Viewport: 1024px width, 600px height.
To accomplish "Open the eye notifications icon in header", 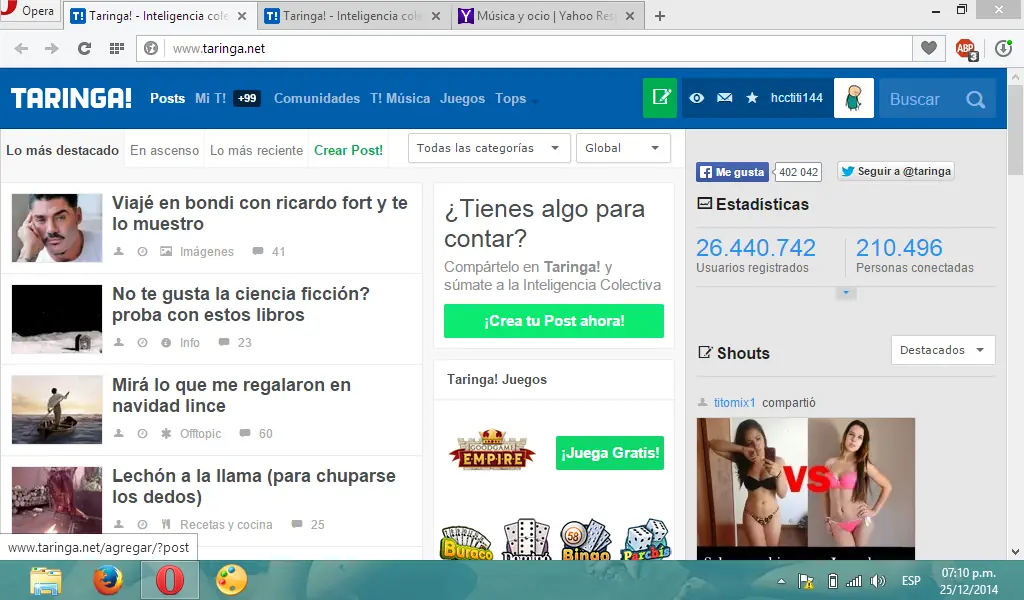I will (x=697, y=98).
